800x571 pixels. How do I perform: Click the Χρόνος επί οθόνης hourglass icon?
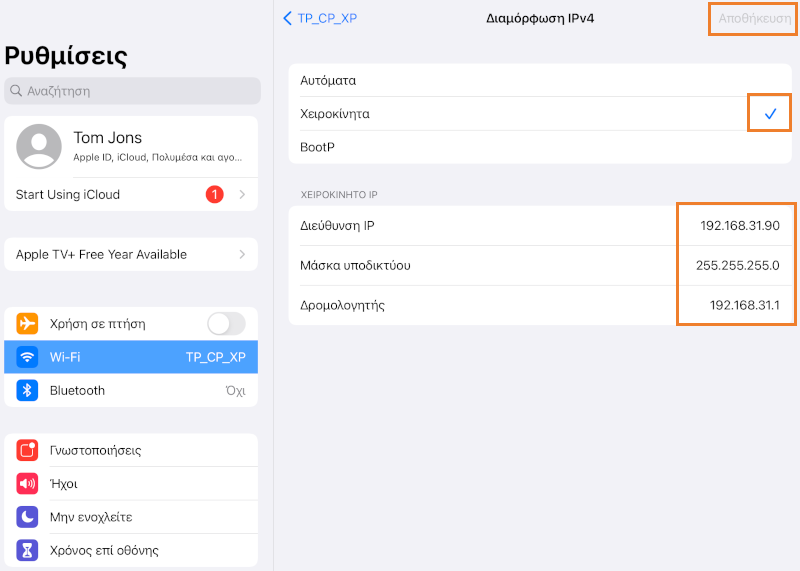[28, 550]
